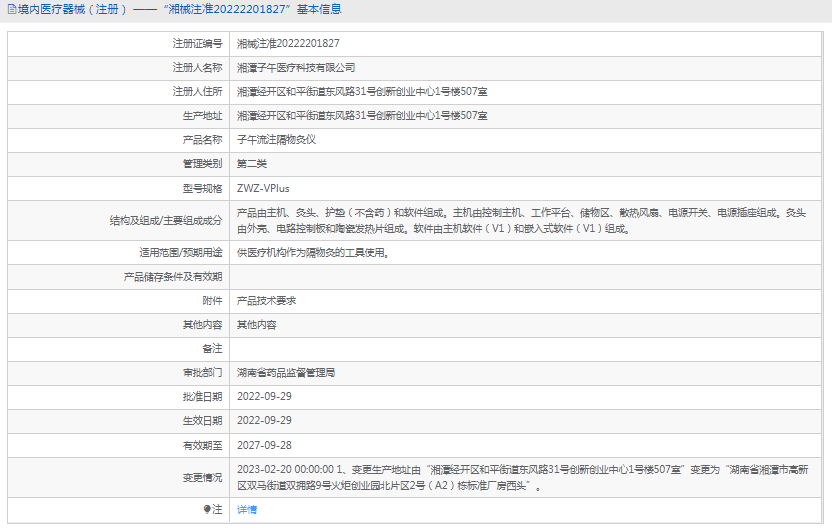
Task: Click the 注册人住所 address value
Action: coord(362,92)
